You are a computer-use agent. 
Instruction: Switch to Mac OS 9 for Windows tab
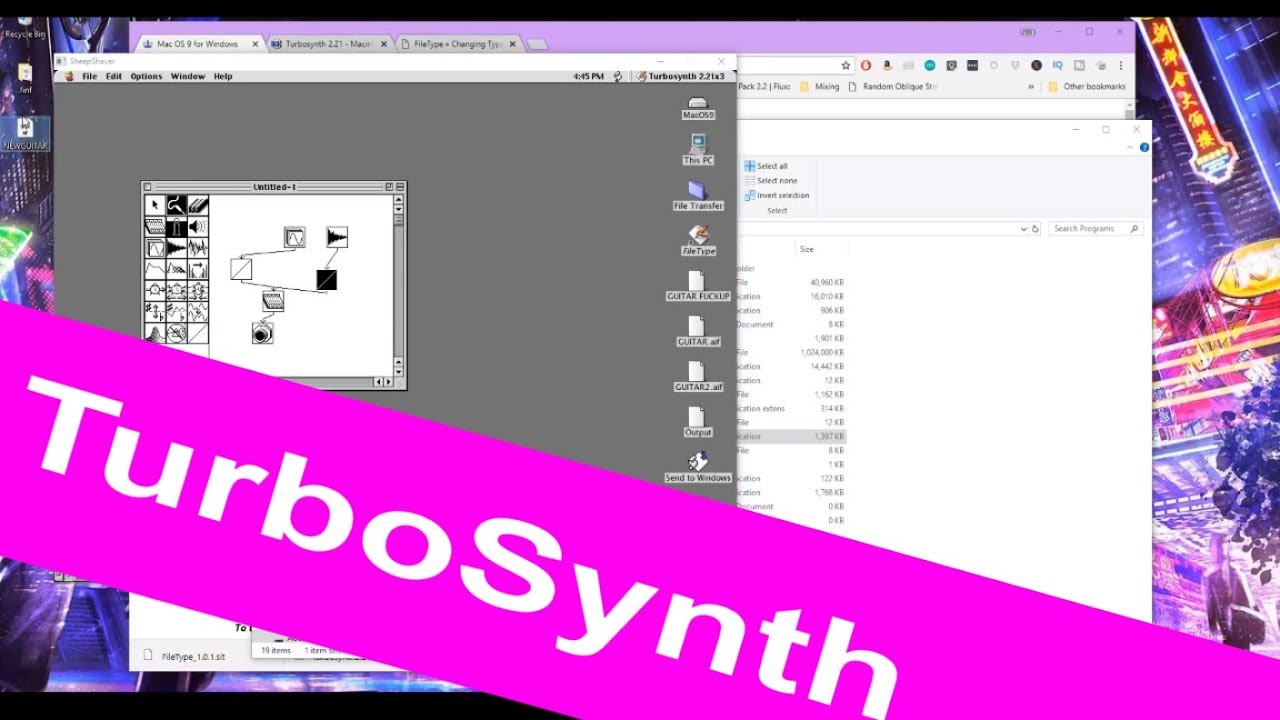(197, 44)
